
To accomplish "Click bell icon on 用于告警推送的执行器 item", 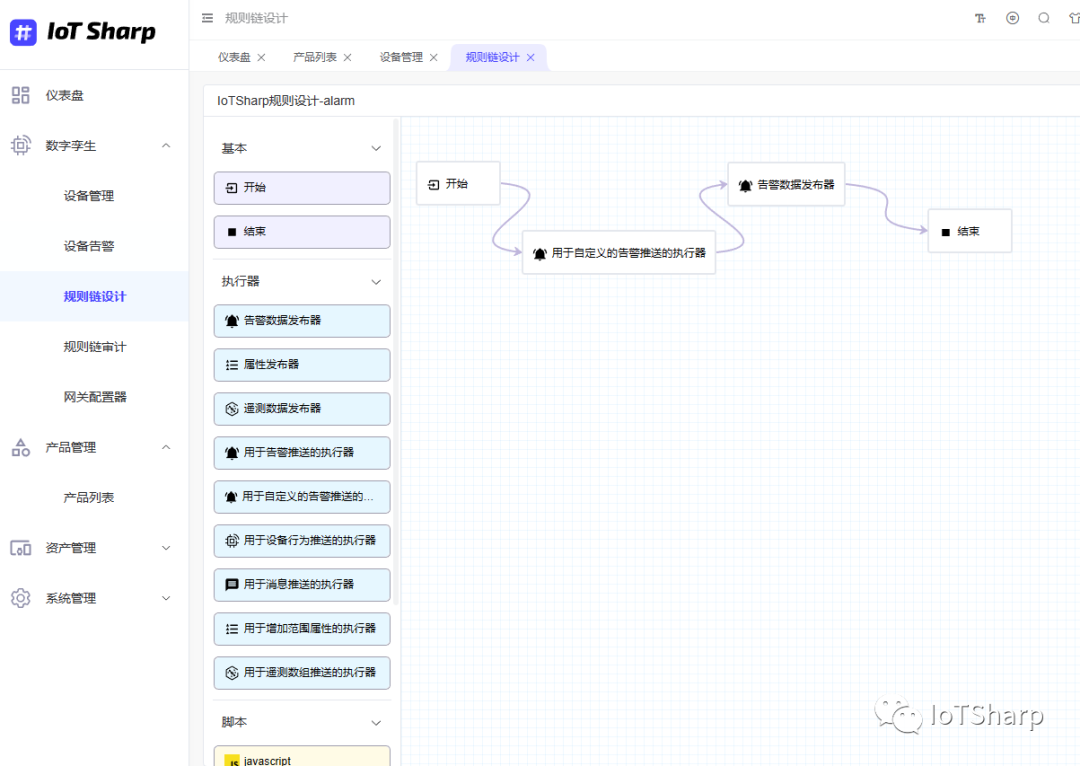I will tap(232, 453).
